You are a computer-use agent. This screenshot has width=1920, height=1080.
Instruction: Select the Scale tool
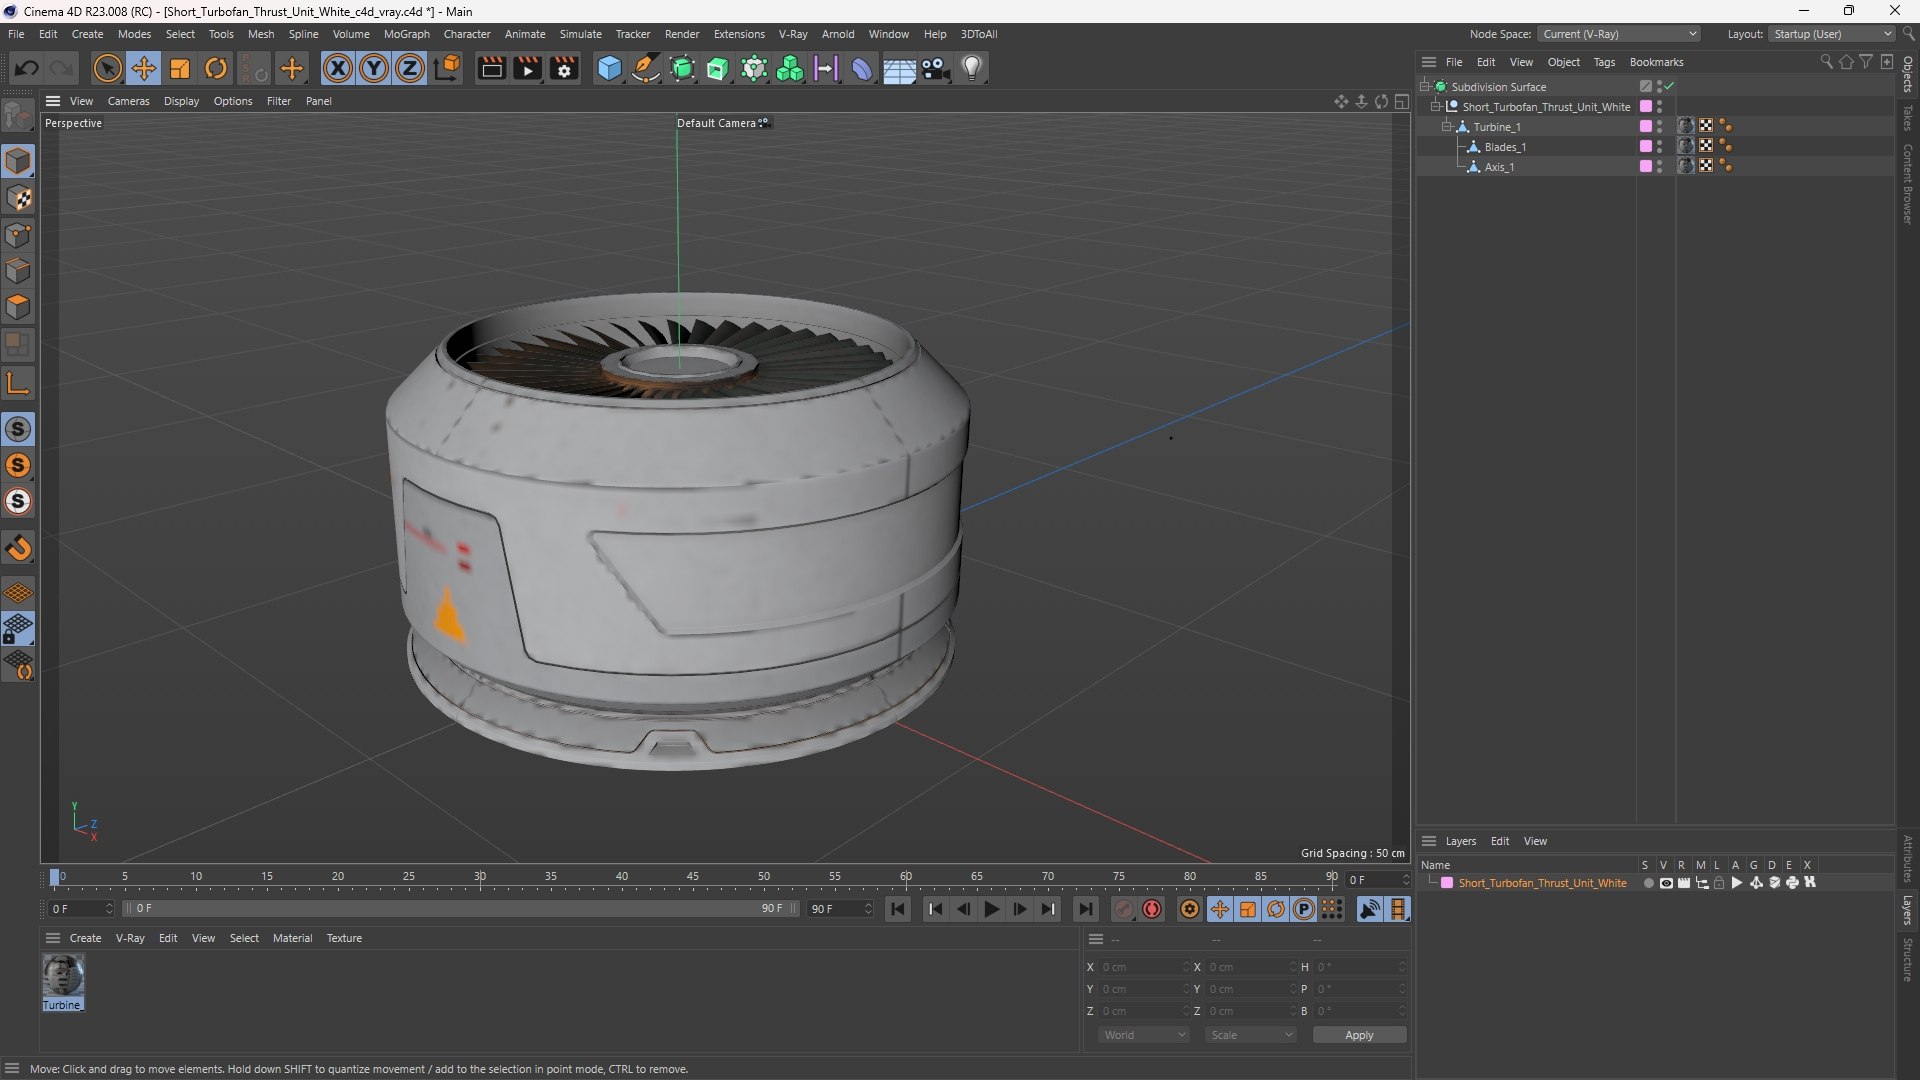coord(180,68)
